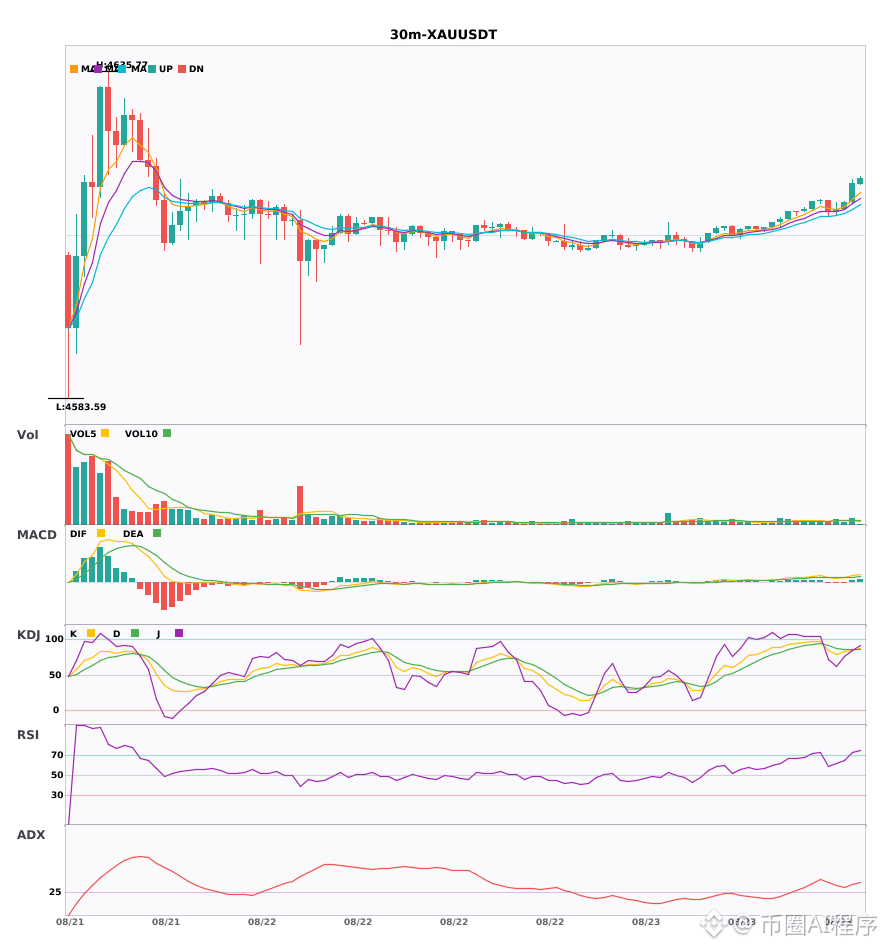This screenshot has height=950, width=885.
Task: Click the green DEA legend swatch
Action: point(157,533)
